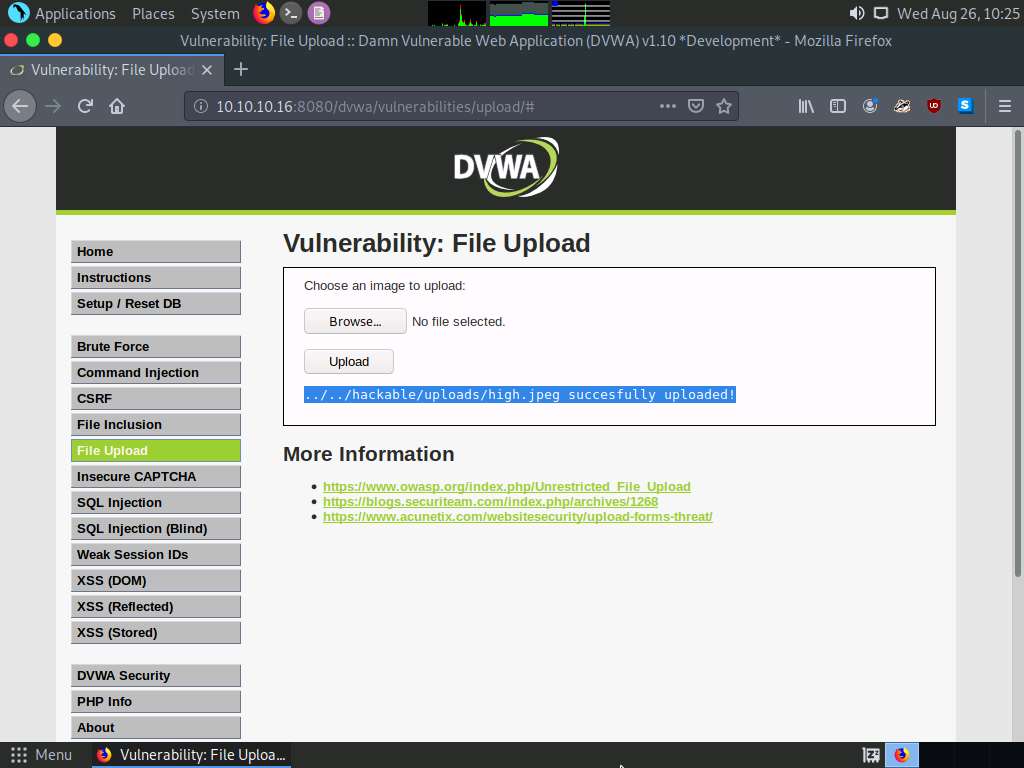Open the Firefox hamburger menu
Image resolution: width=1024 pixels, height=768 pixels.
[x=1005, y=106]
